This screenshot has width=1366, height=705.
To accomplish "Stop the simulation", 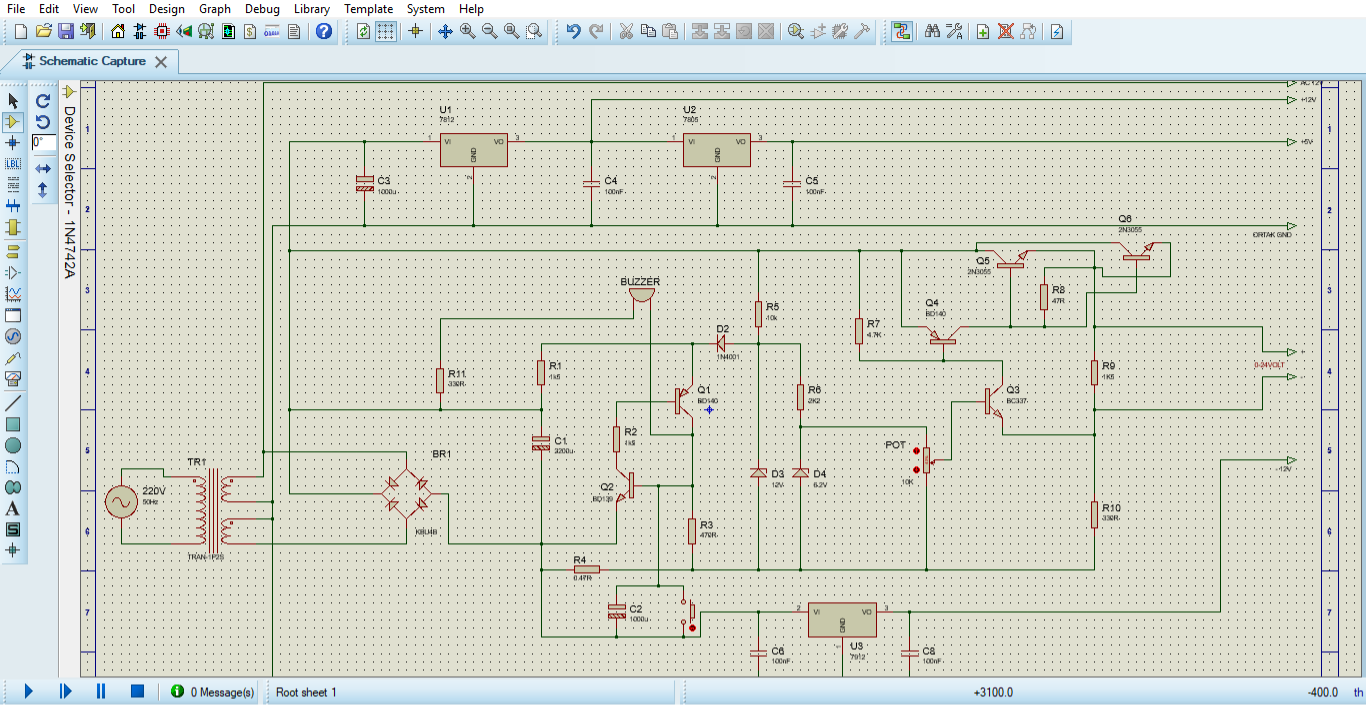I will coord(138,691).
